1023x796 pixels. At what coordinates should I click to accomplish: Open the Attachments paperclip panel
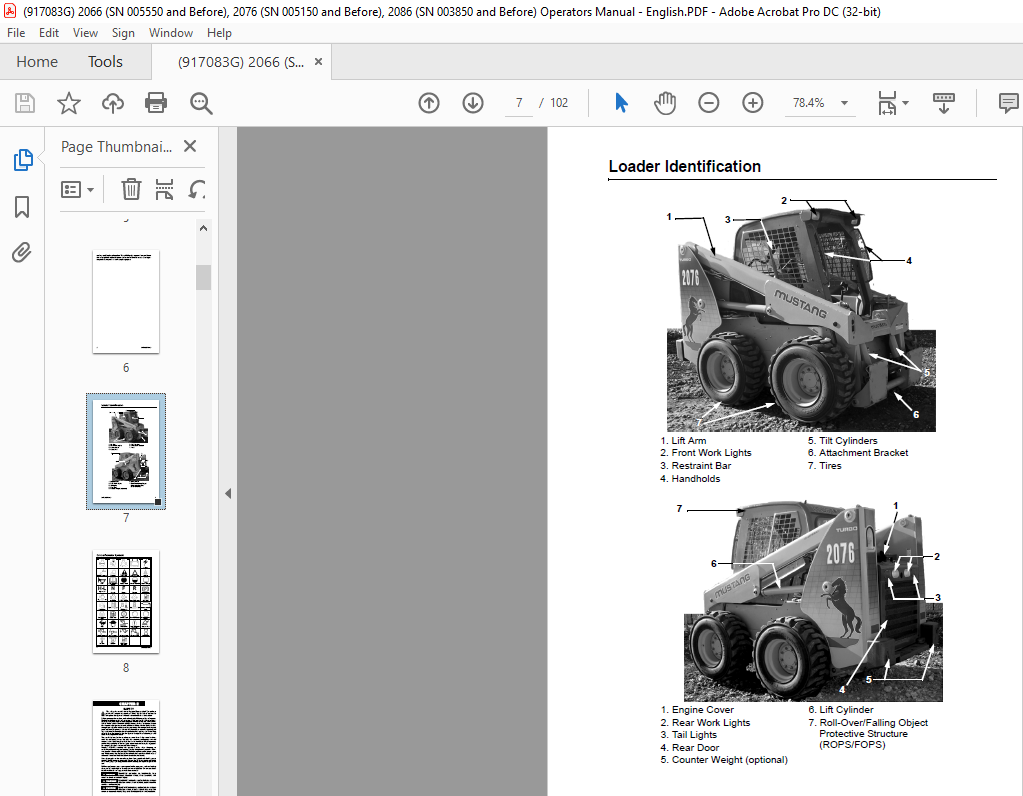point(22,253)
